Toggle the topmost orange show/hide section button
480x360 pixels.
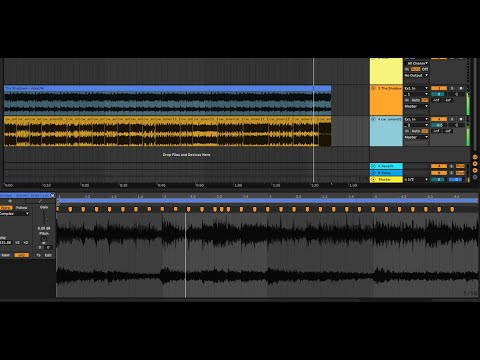(475, 157)
